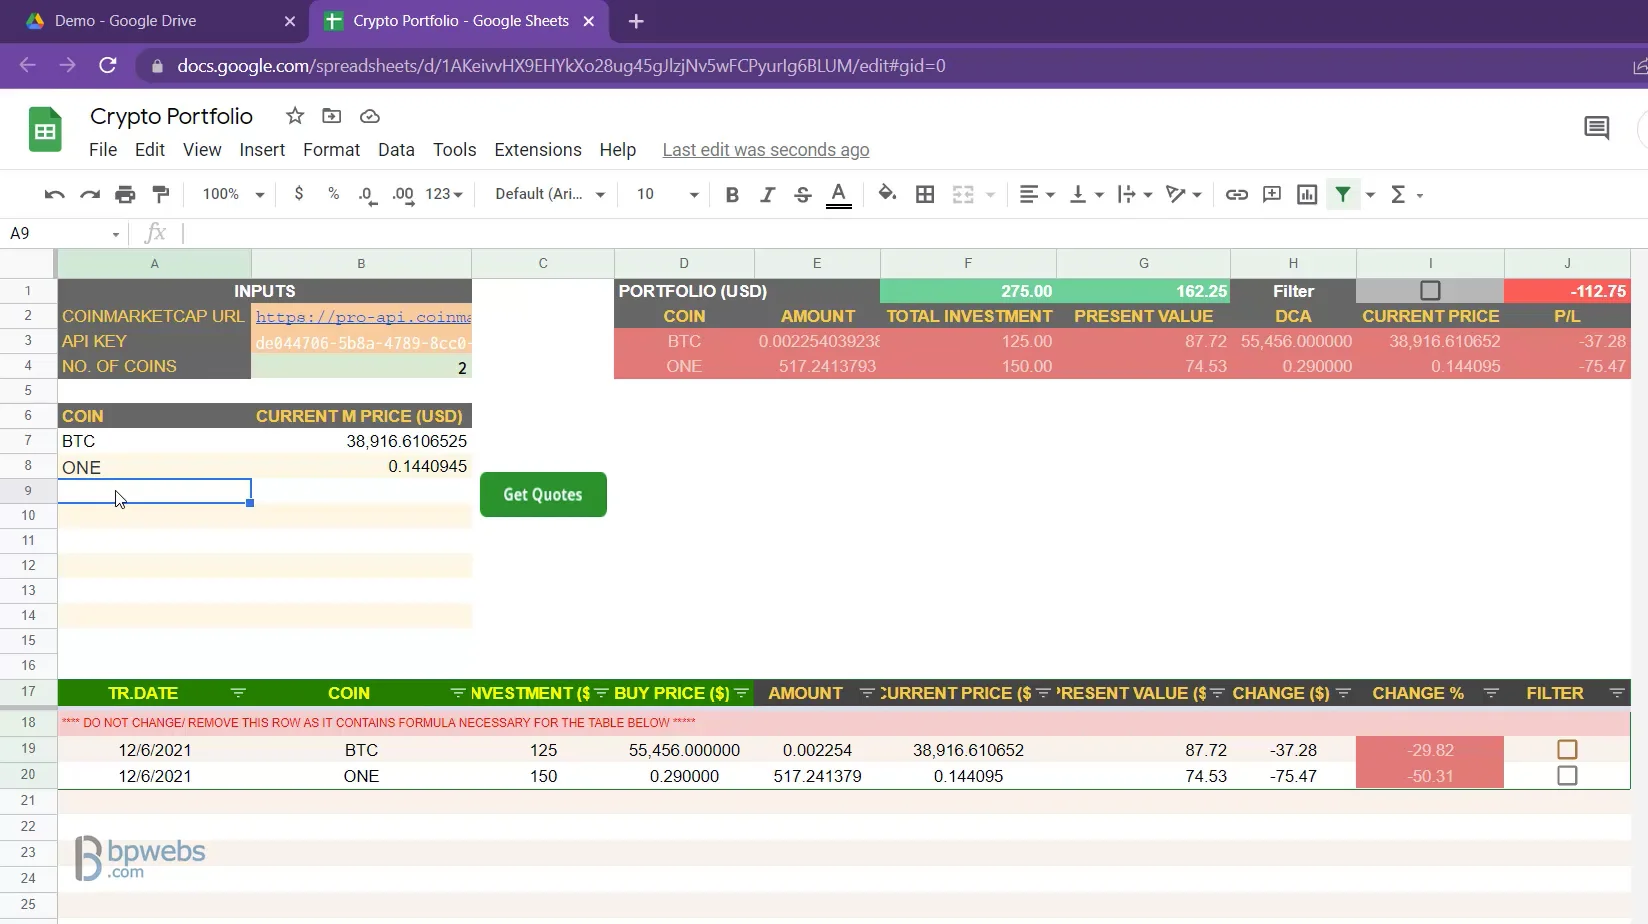The width and height of the screenshot is (1648, 924).
Task: Check the BTC row filter checkbox
Action: tap(1567, 748)
